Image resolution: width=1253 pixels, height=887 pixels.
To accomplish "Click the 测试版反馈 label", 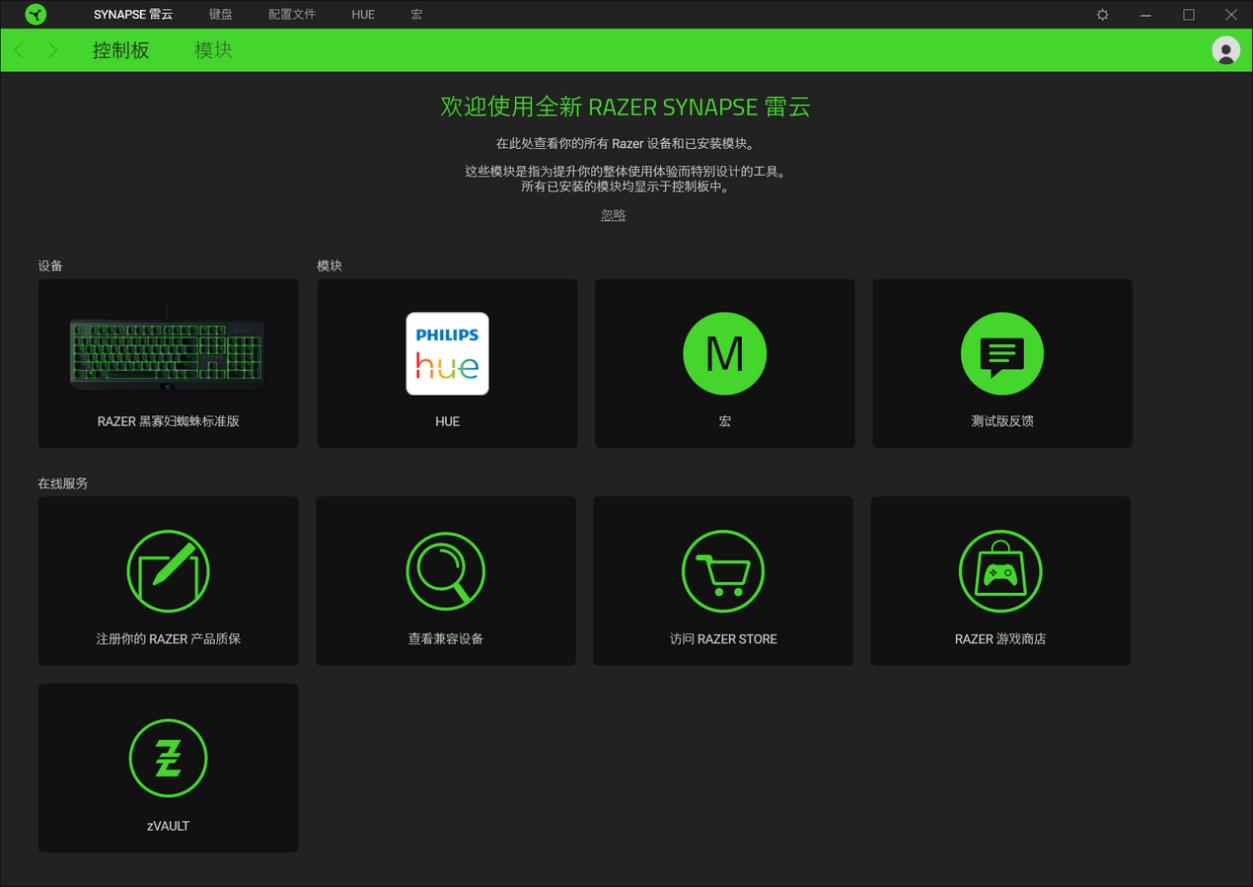I will click(x=1002, y=421).
